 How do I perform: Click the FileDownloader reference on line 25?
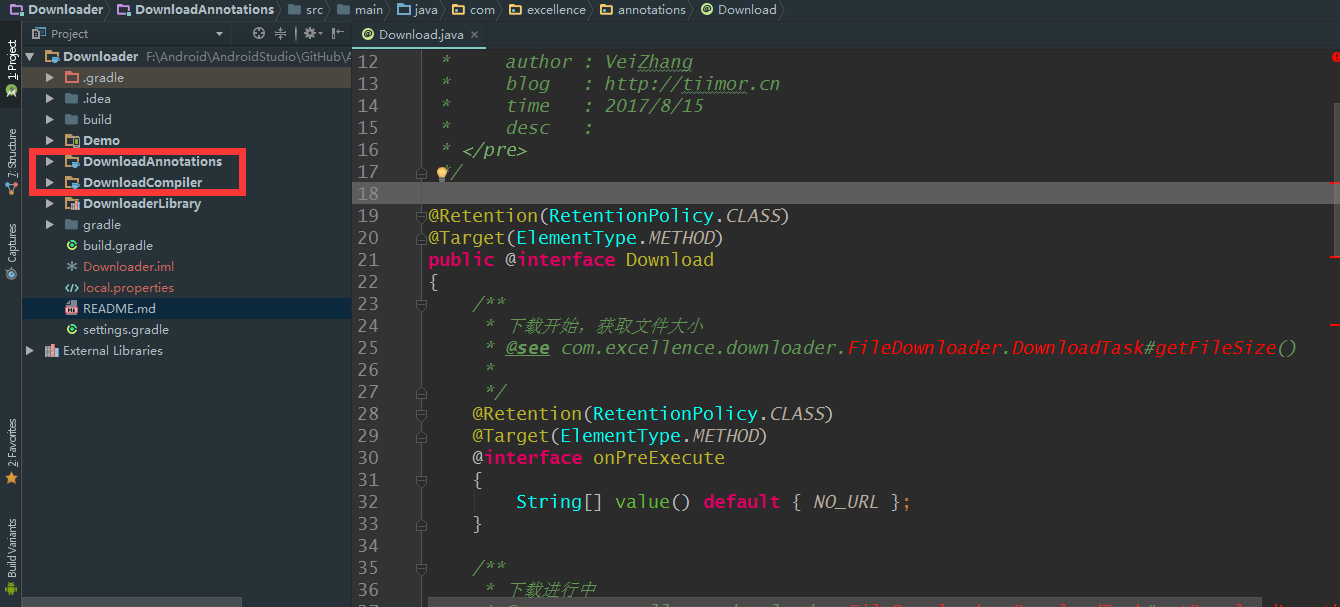click(x=925, y=347)
